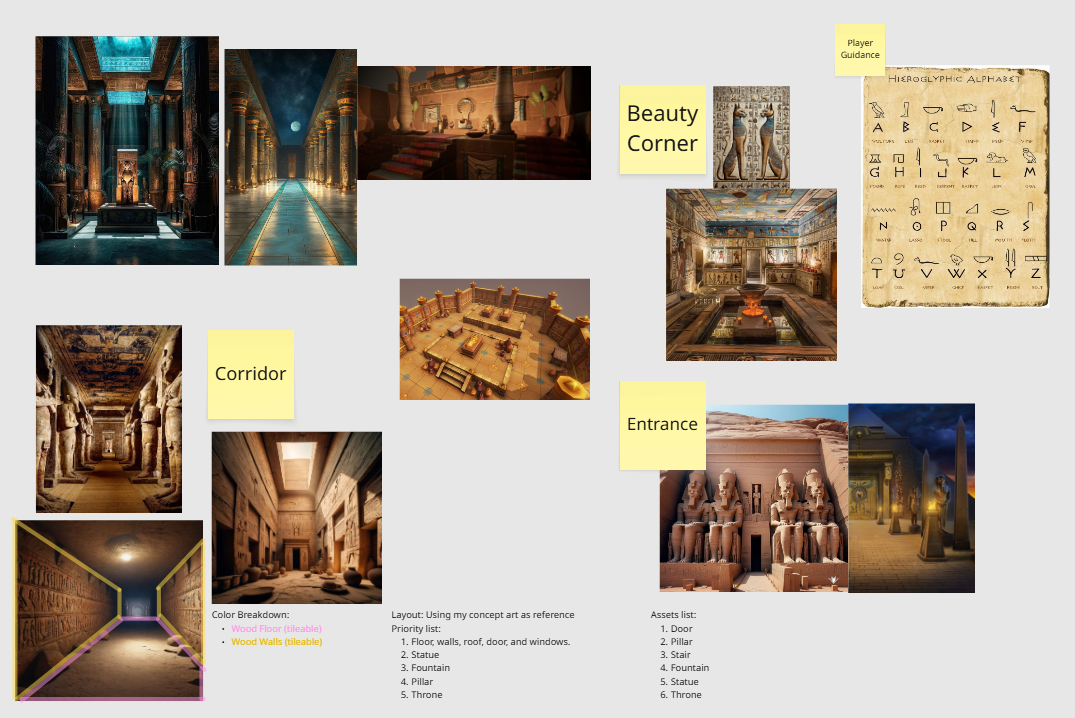Select the yellow Corridor sticky note
1075x718 pixels.
click(x=250, y=374)
